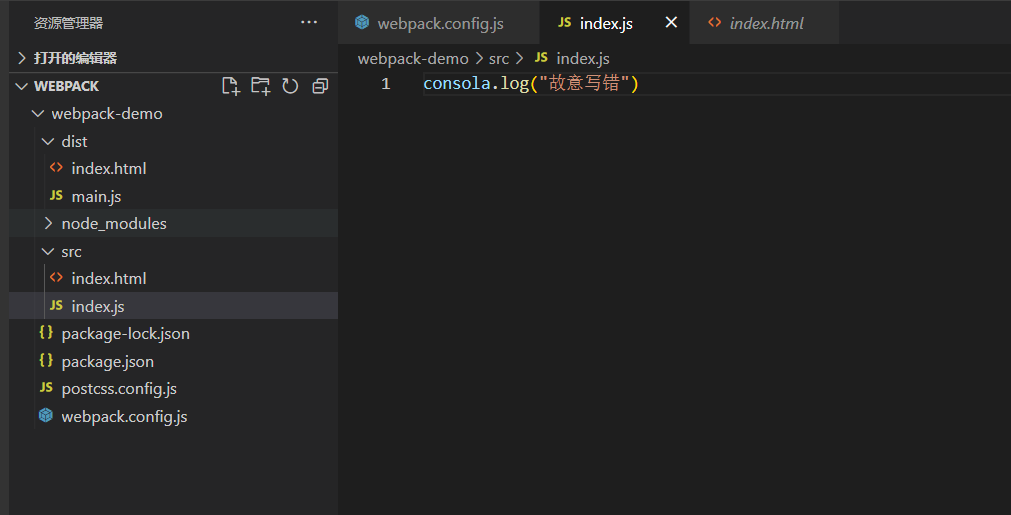Click the HTML icon beside dist index.html
The image size is (1011, 515).
click(x=56, y=168)
